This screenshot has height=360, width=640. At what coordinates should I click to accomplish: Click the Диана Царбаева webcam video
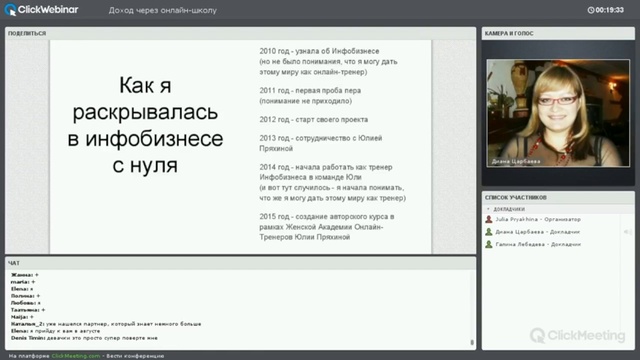(x=558, y=113)
